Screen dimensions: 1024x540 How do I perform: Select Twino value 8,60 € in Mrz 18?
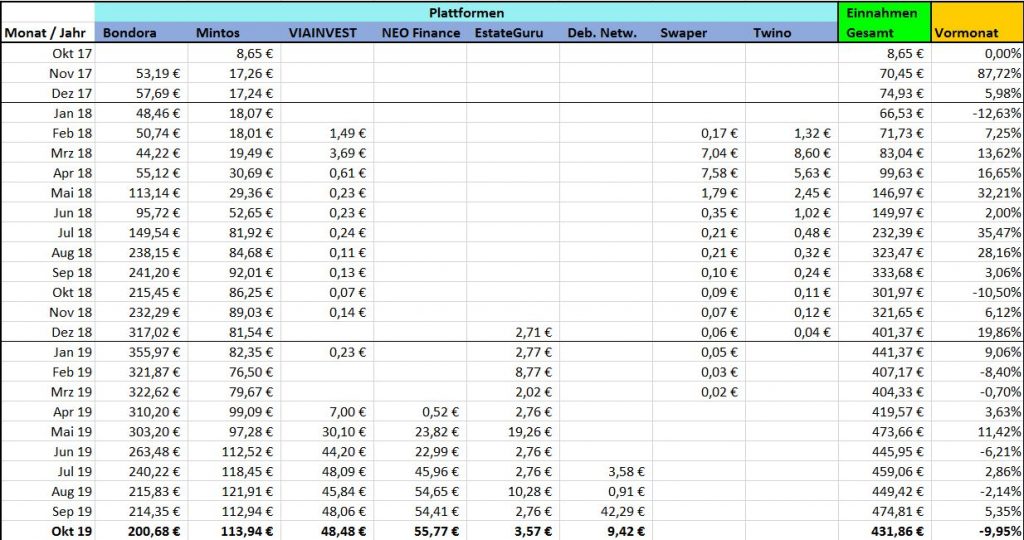point(792,153)
